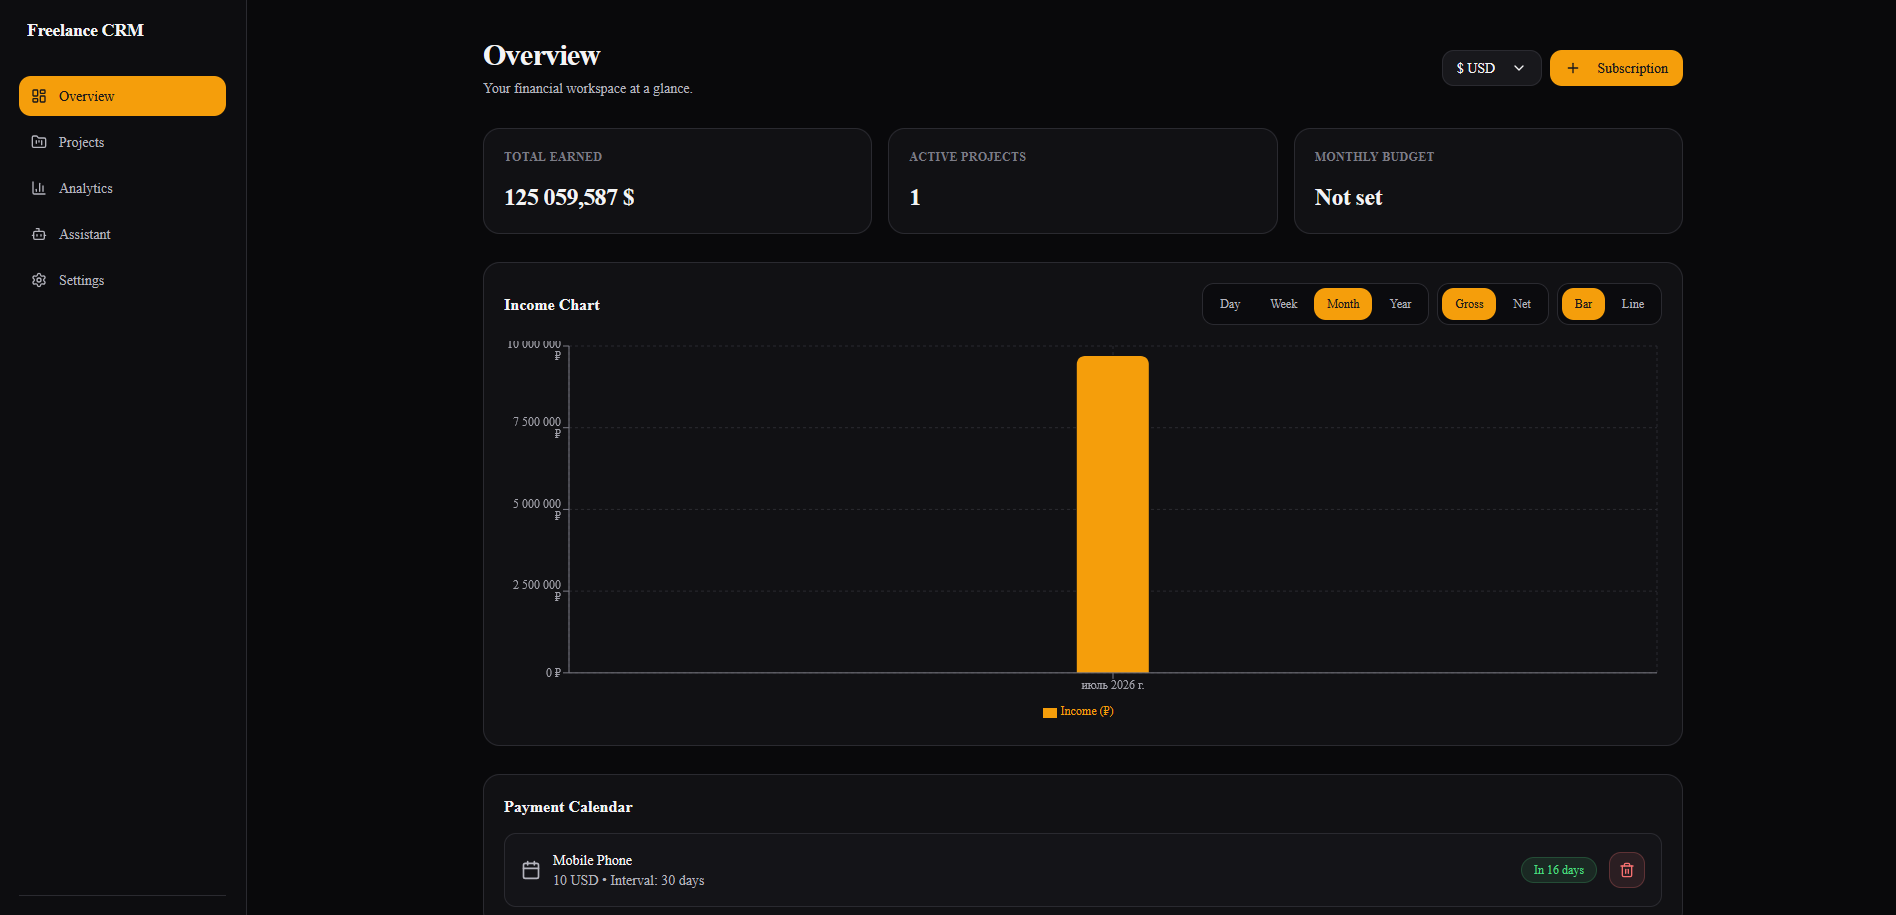Switch chart period to Week
The width and height of the screenshot is (1896, 915).
(x=1283, y=304)
